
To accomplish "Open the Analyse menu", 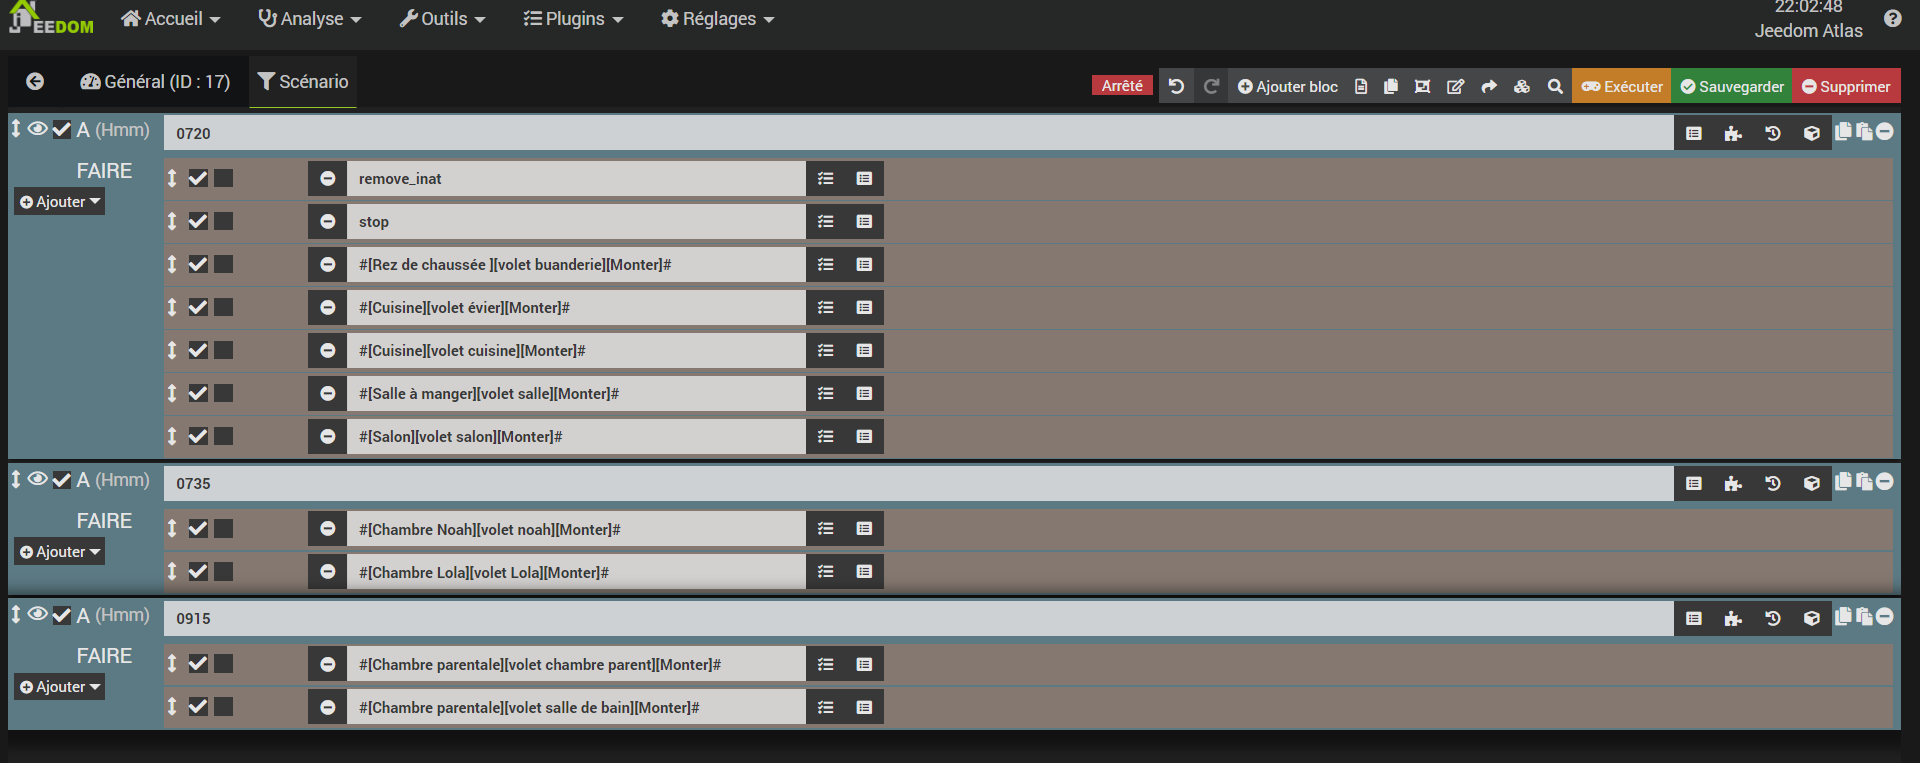I will tap(309, 19).
